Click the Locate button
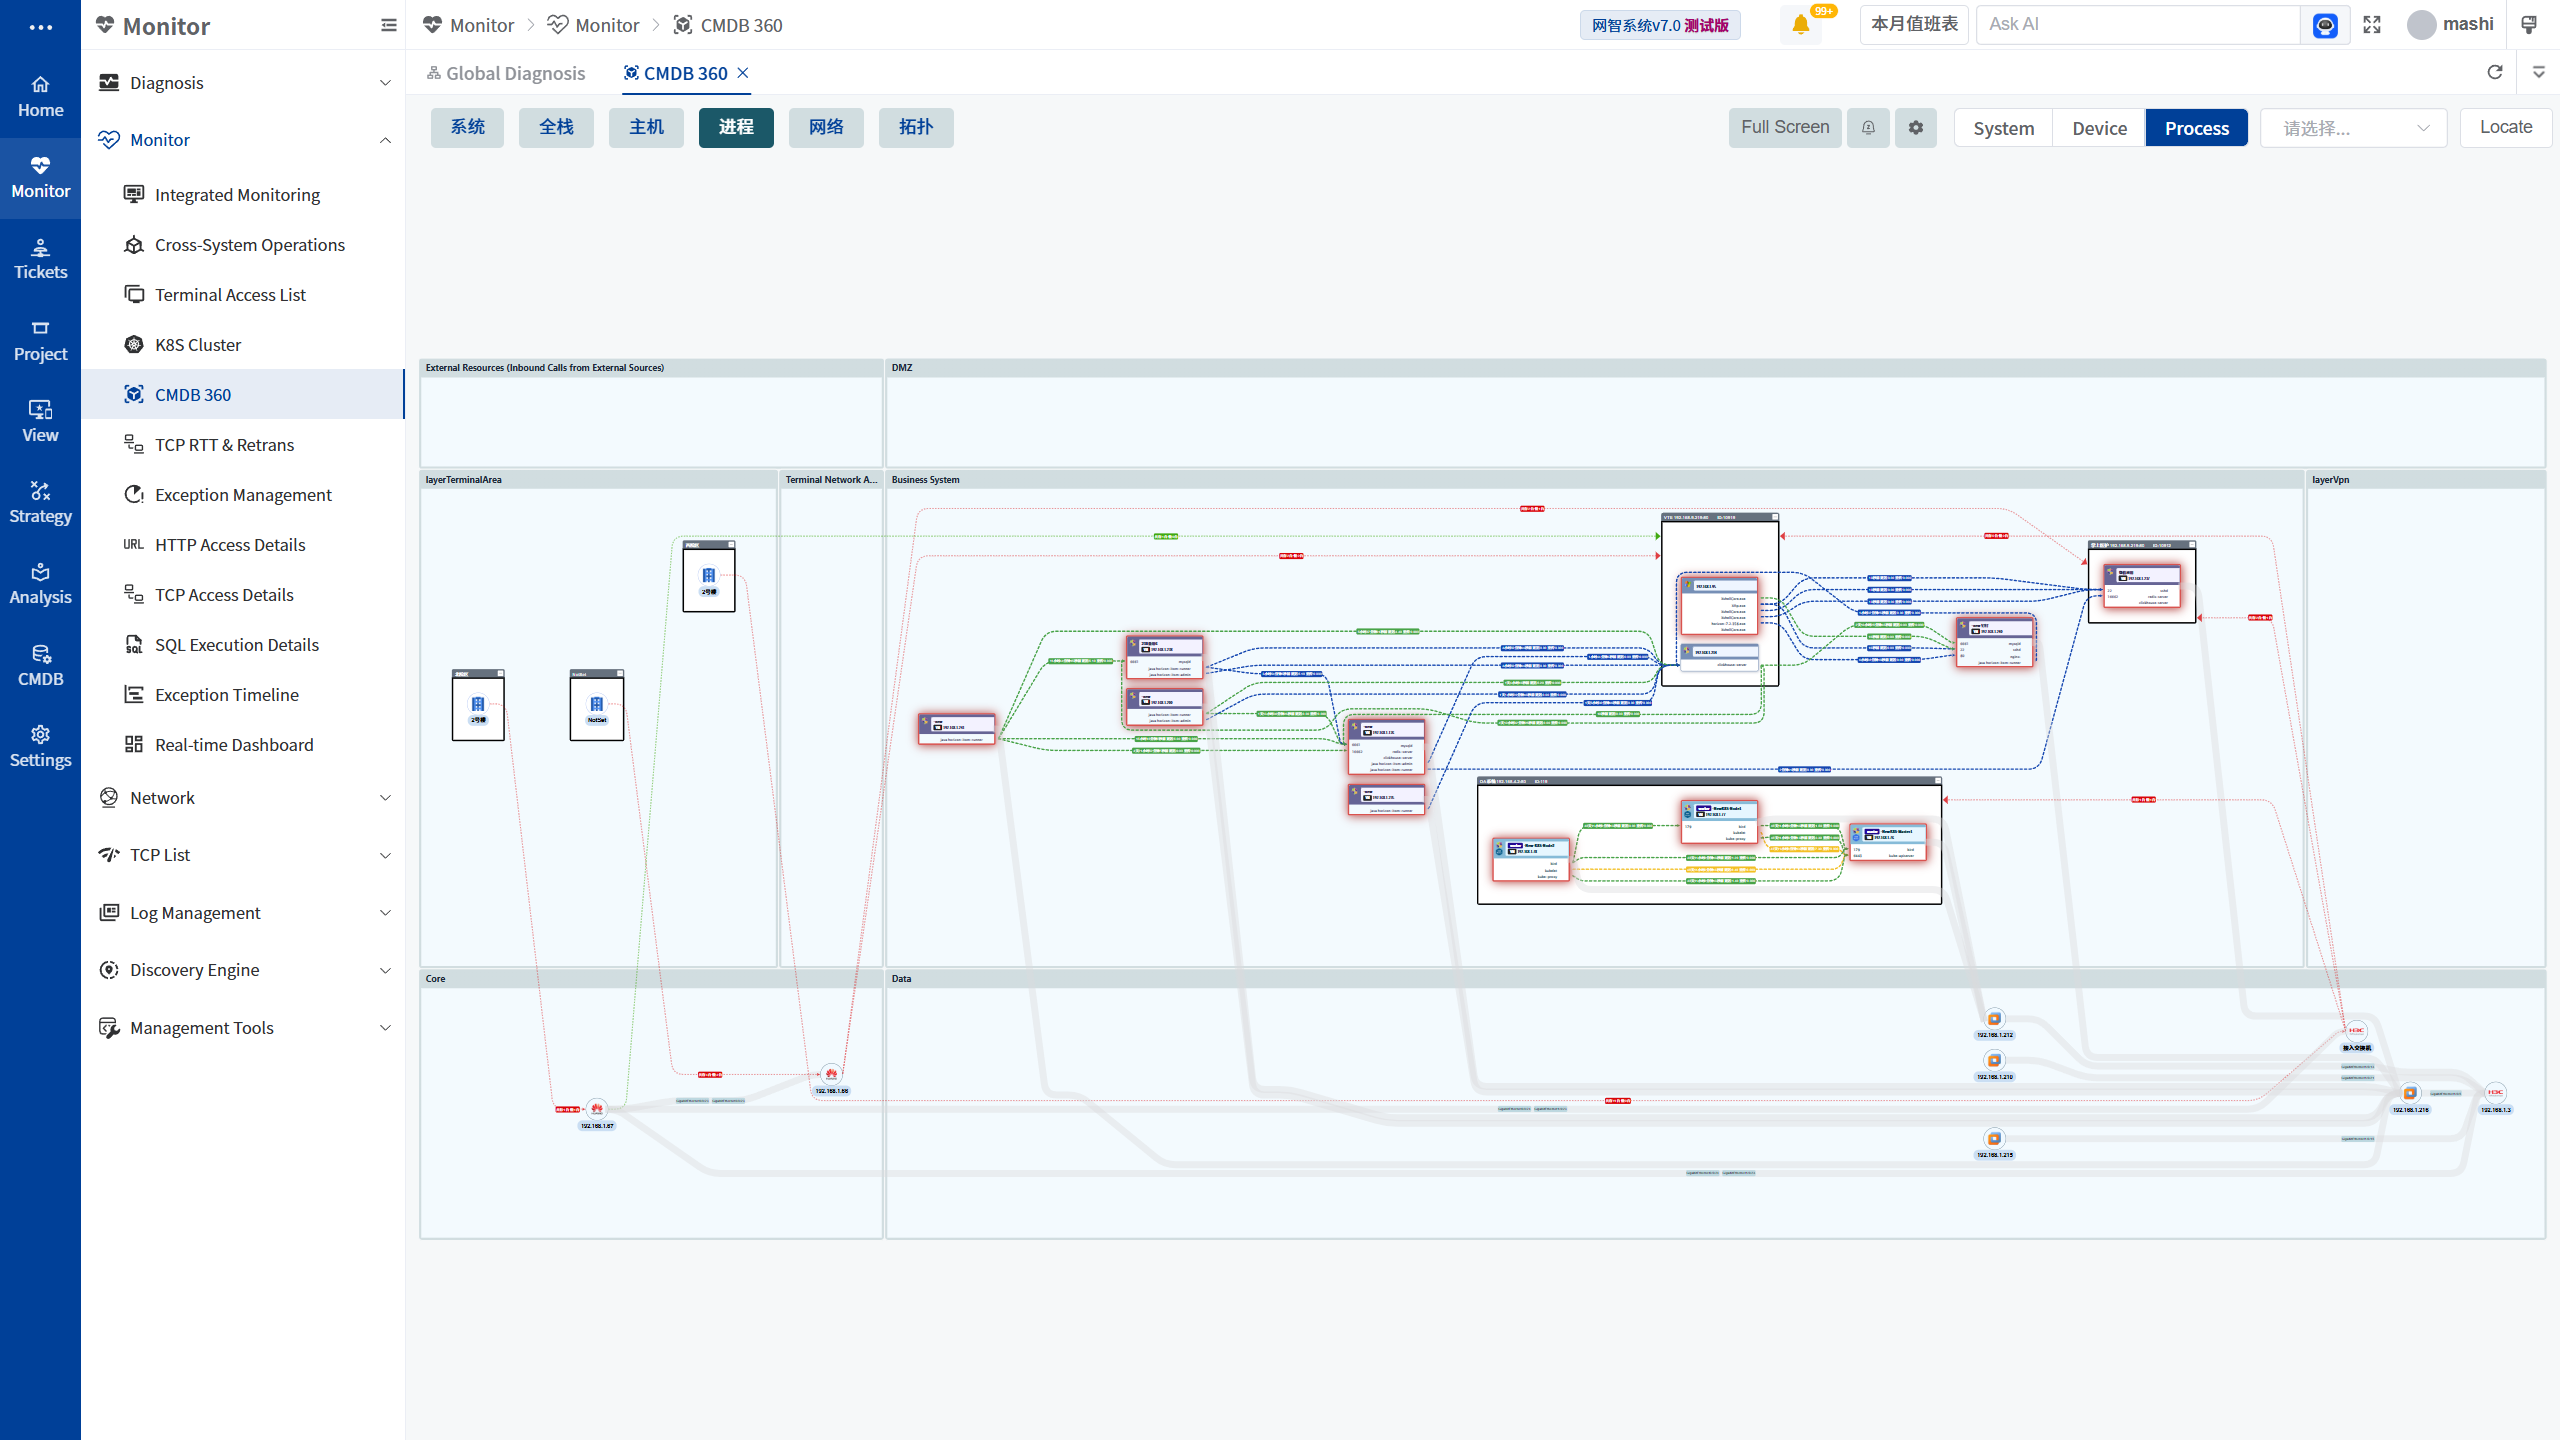Viewport: 2560px width, 1440px height. [x=2506, y=128]
